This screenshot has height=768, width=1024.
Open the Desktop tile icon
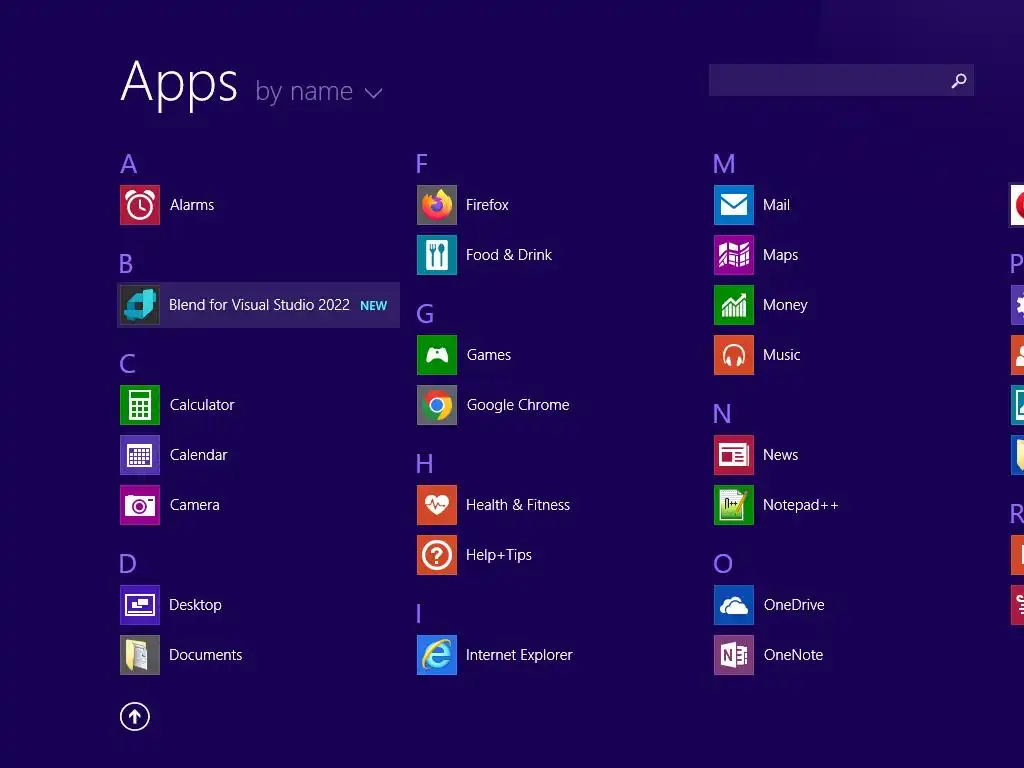pos(140,605)
